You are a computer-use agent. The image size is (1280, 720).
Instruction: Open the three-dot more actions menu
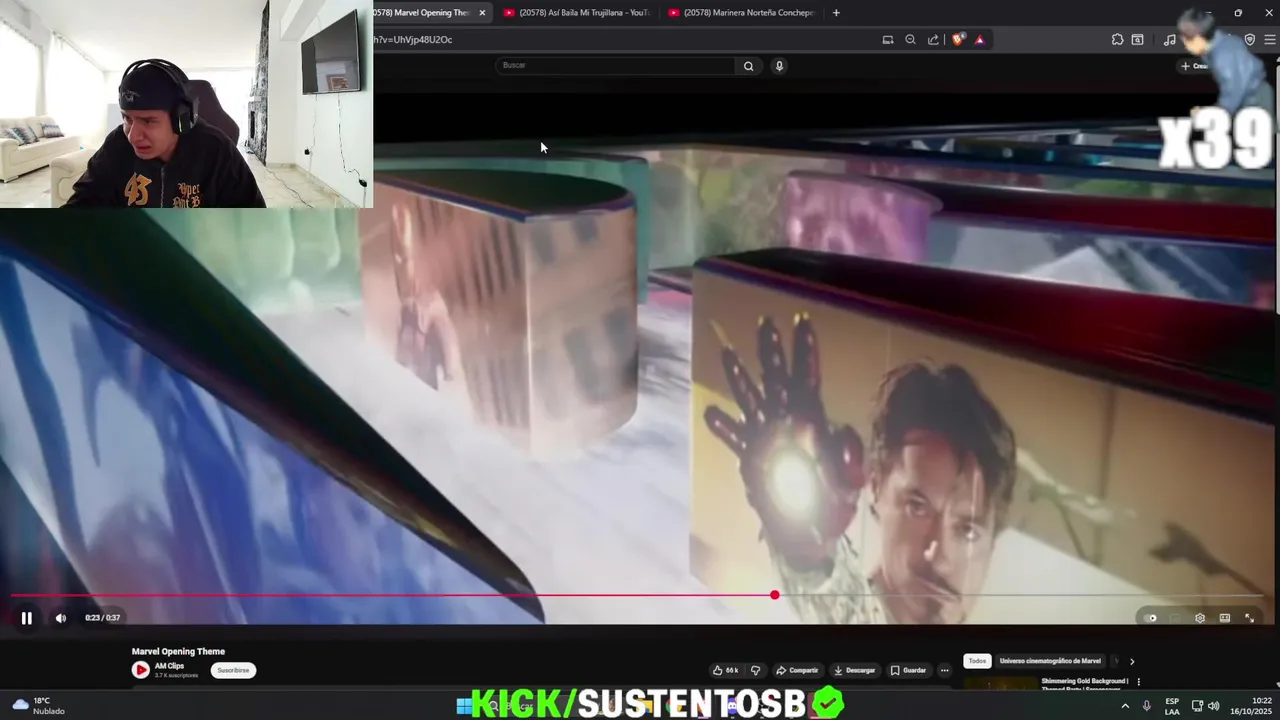coord(944,670)
